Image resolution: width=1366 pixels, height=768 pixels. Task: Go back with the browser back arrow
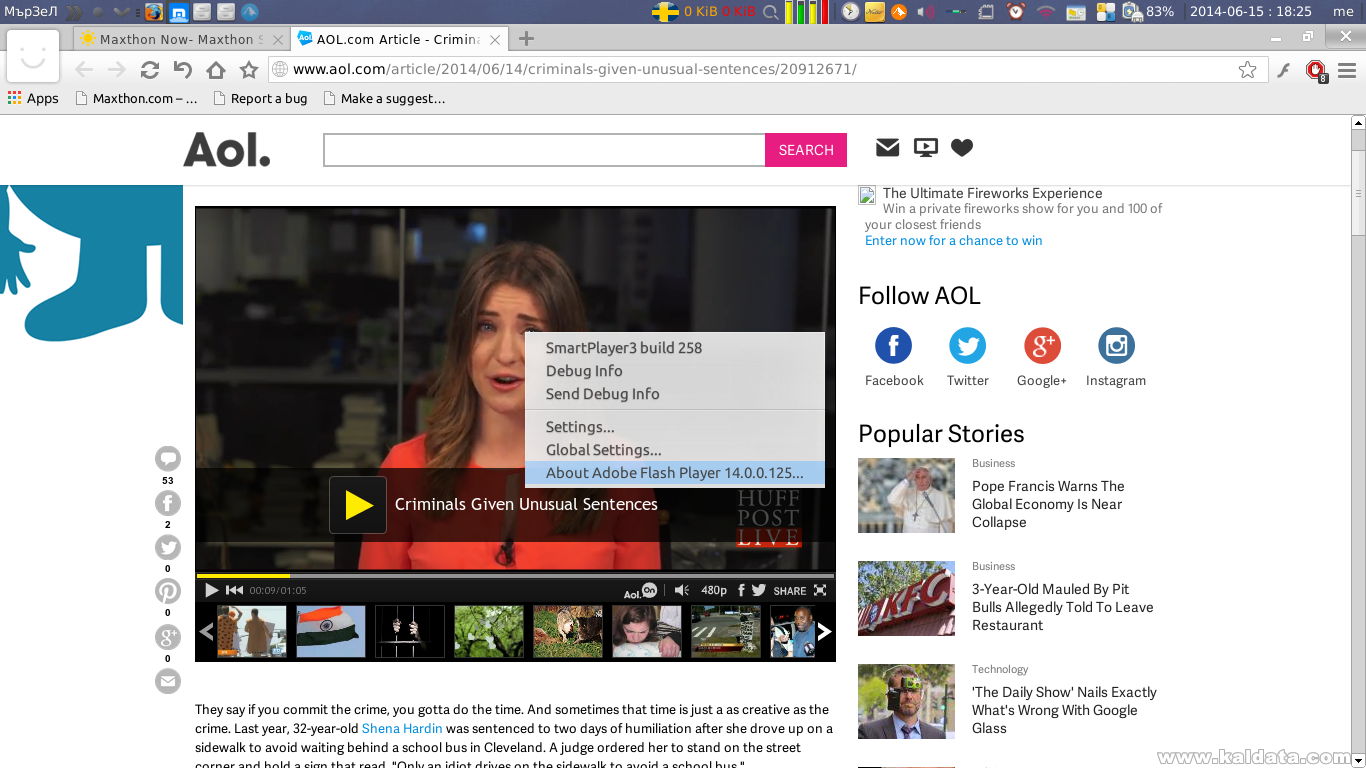point(84,70)
